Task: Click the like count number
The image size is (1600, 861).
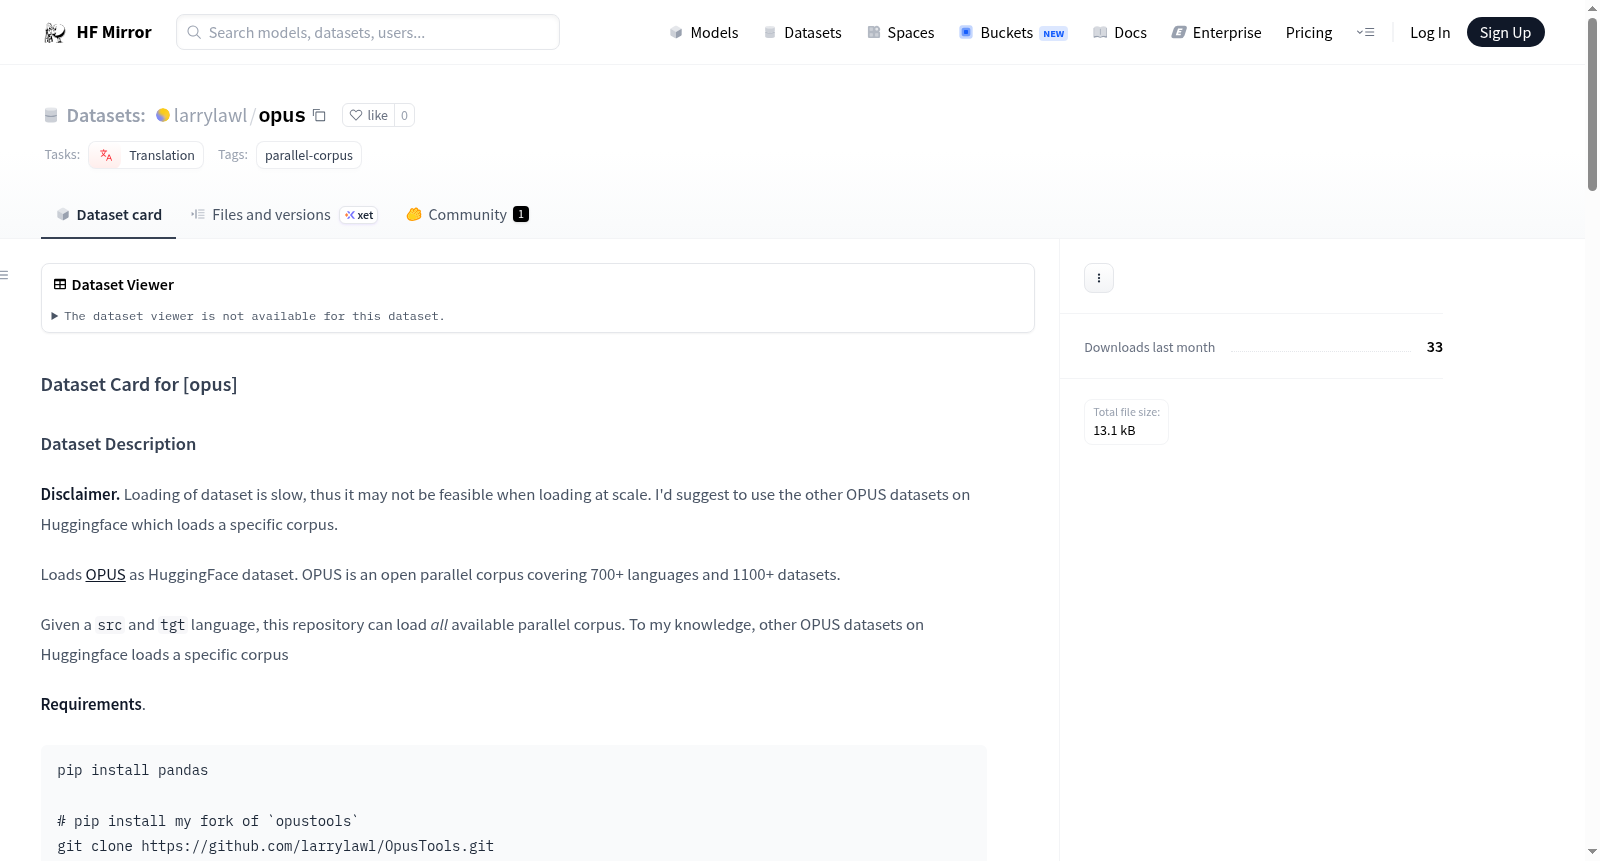Action: [x=404, y=115]
